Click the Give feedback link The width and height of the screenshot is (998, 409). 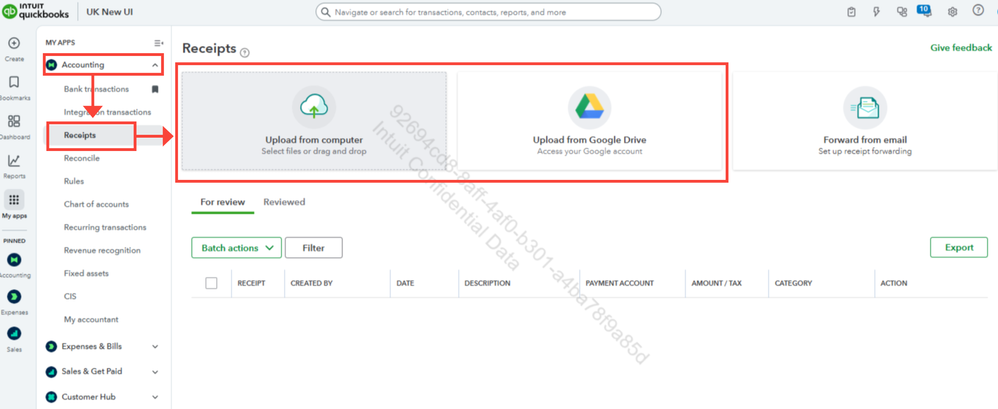[x=961, y=48]
